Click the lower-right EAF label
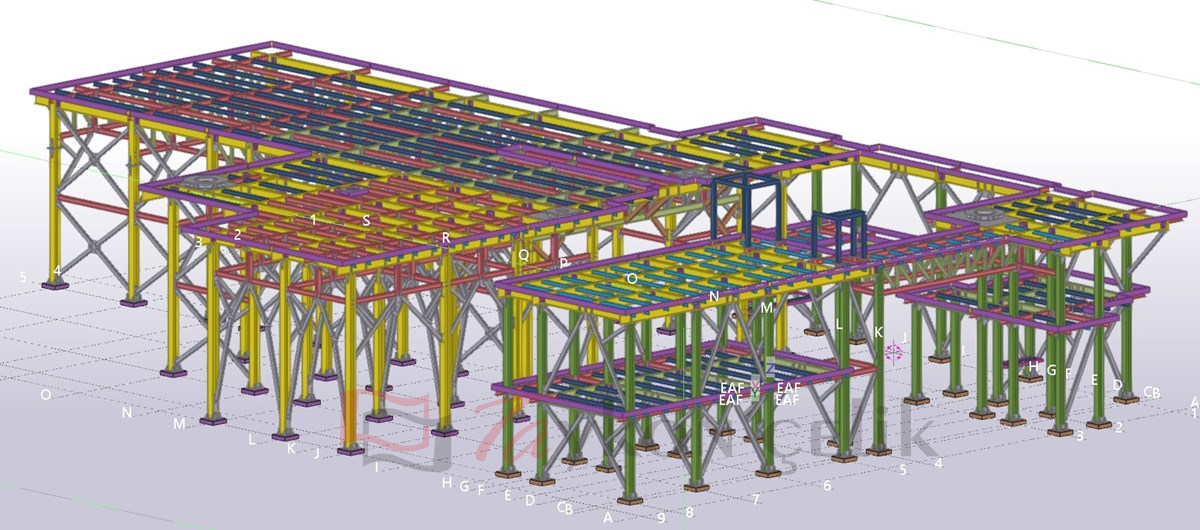This screenshot has height=530, width=1200. pos(788,400)
